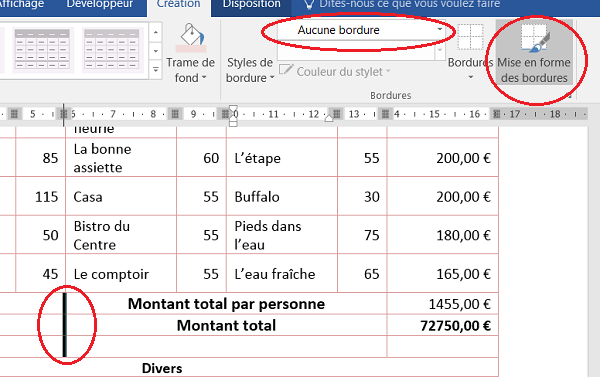Click the right indent marker on ruler
600x377 pixels.
point(329,119)
